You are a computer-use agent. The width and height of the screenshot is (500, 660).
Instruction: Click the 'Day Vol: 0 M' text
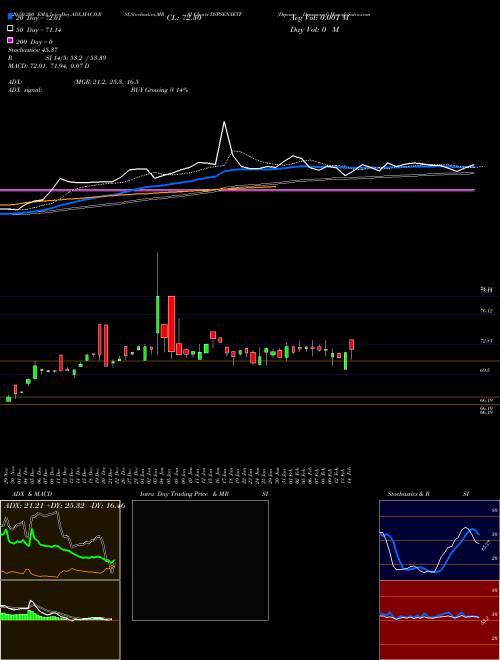[x=314, y=30]
